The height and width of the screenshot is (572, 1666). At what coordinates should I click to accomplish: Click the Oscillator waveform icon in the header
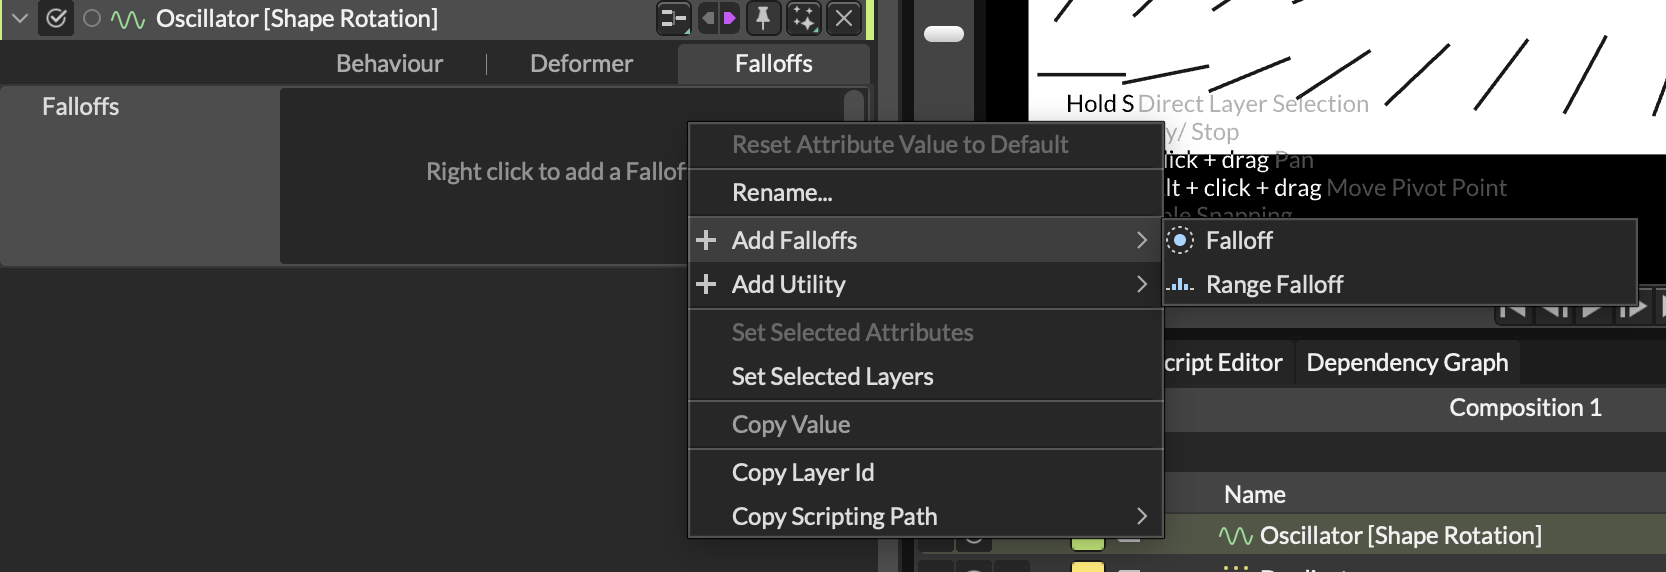128,19
